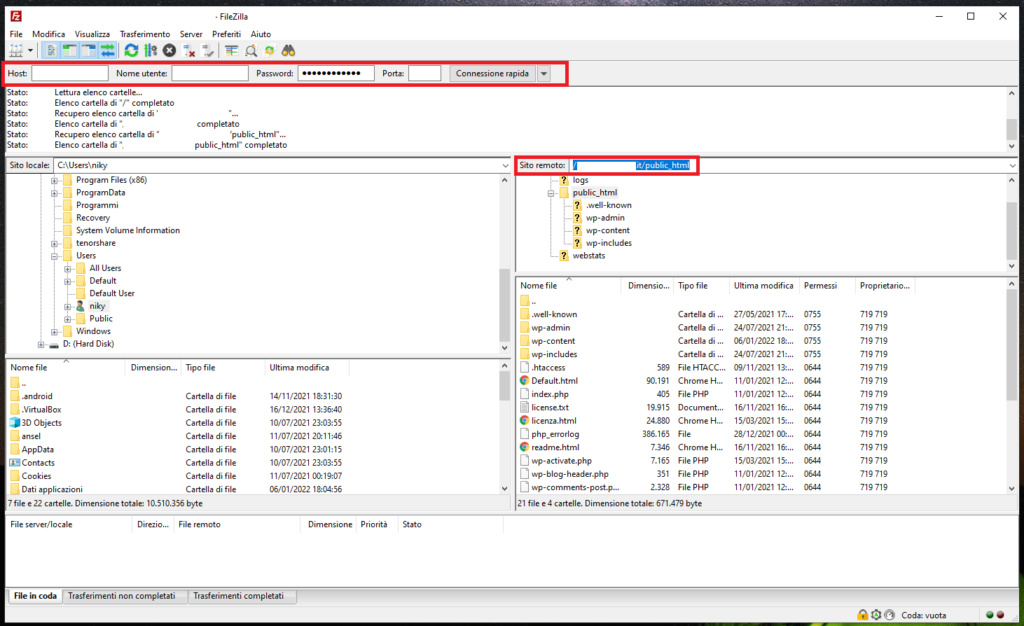Select the logs remote folder
The height and width of the screenshot is (626, 1024).
coord(581,180)
